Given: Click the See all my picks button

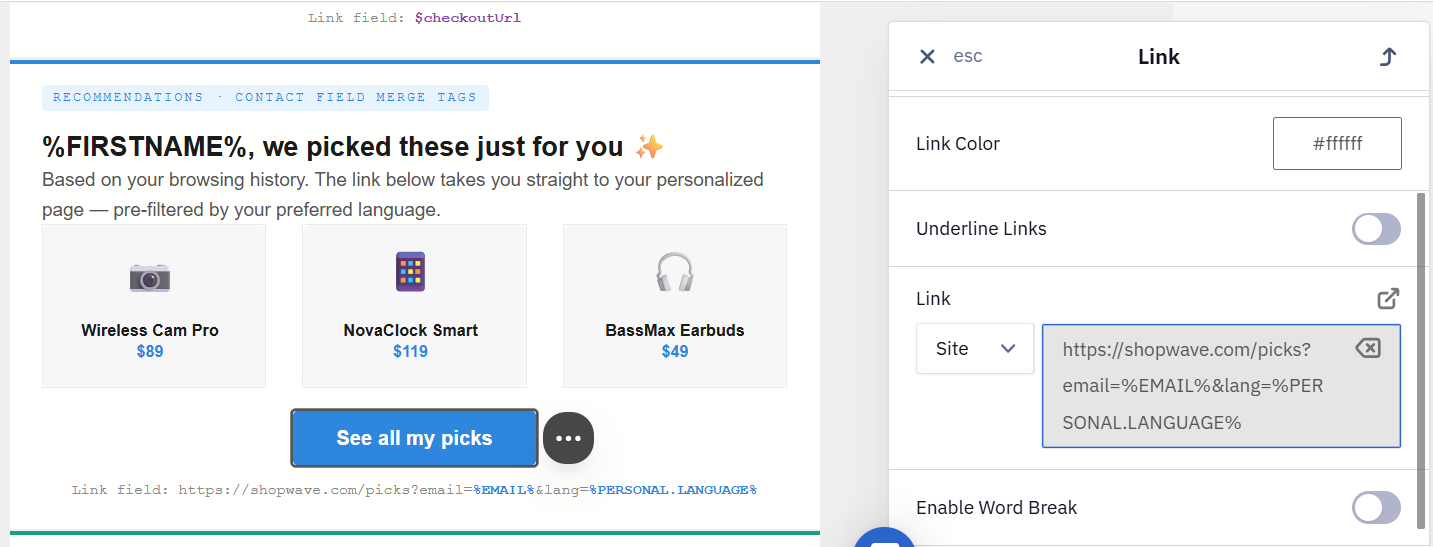Looking at the screenshot, I should [414, 438].
